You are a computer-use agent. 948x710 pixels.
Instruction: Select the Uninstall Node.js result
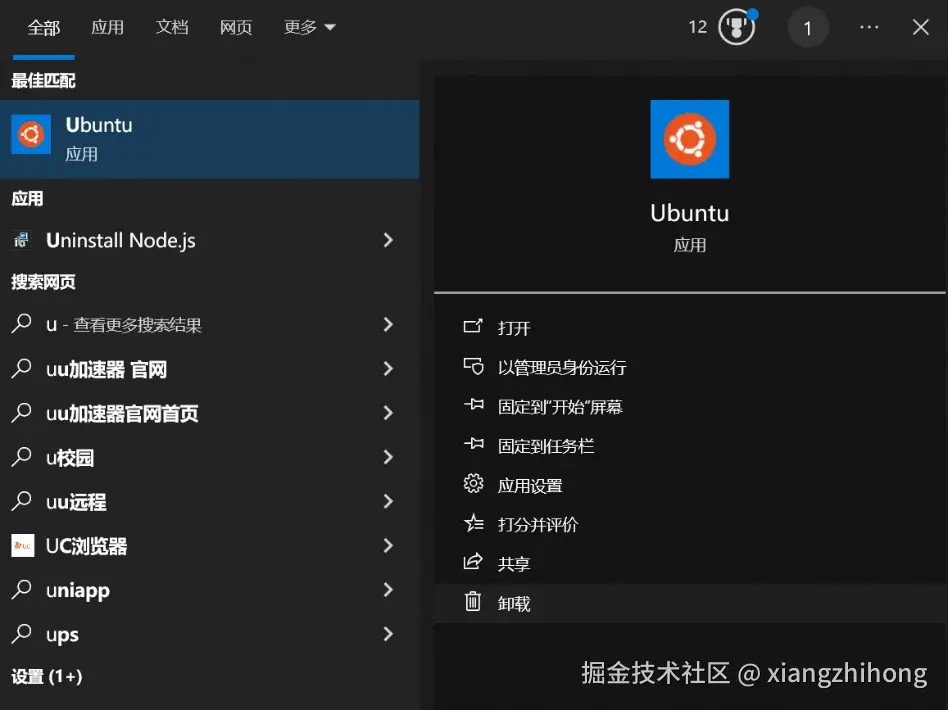point(209,240)
